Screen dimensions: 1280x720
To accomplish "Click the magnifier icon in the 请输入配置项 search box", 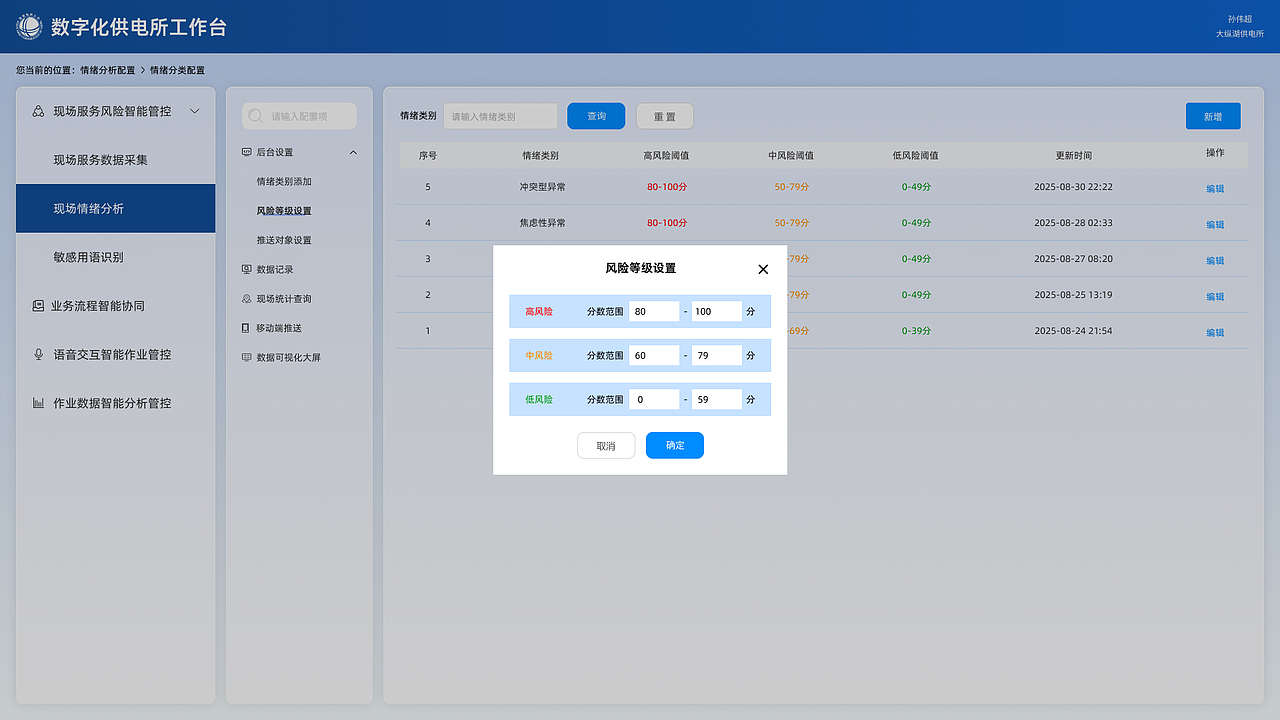I will coord(256,116).
